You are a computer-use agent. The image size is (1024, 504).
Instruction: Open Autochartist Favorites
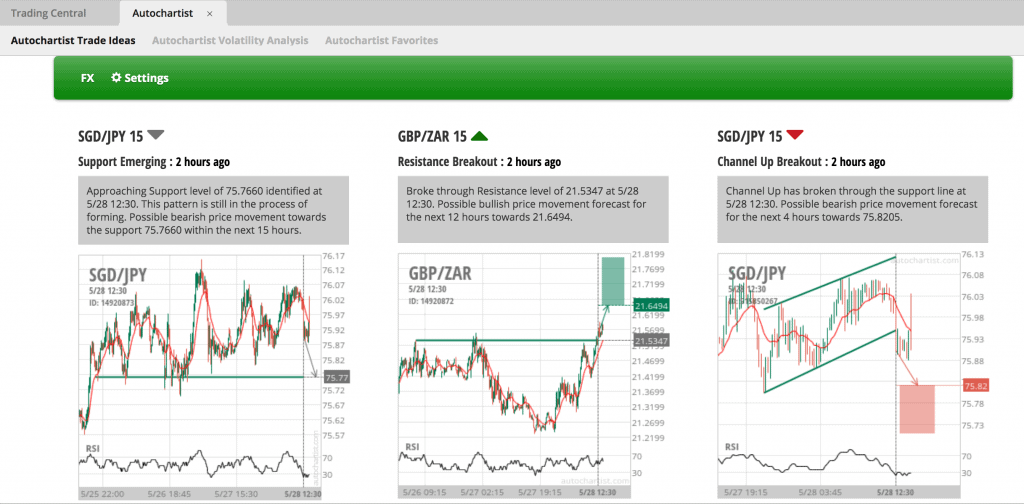[x=381, y=40]
